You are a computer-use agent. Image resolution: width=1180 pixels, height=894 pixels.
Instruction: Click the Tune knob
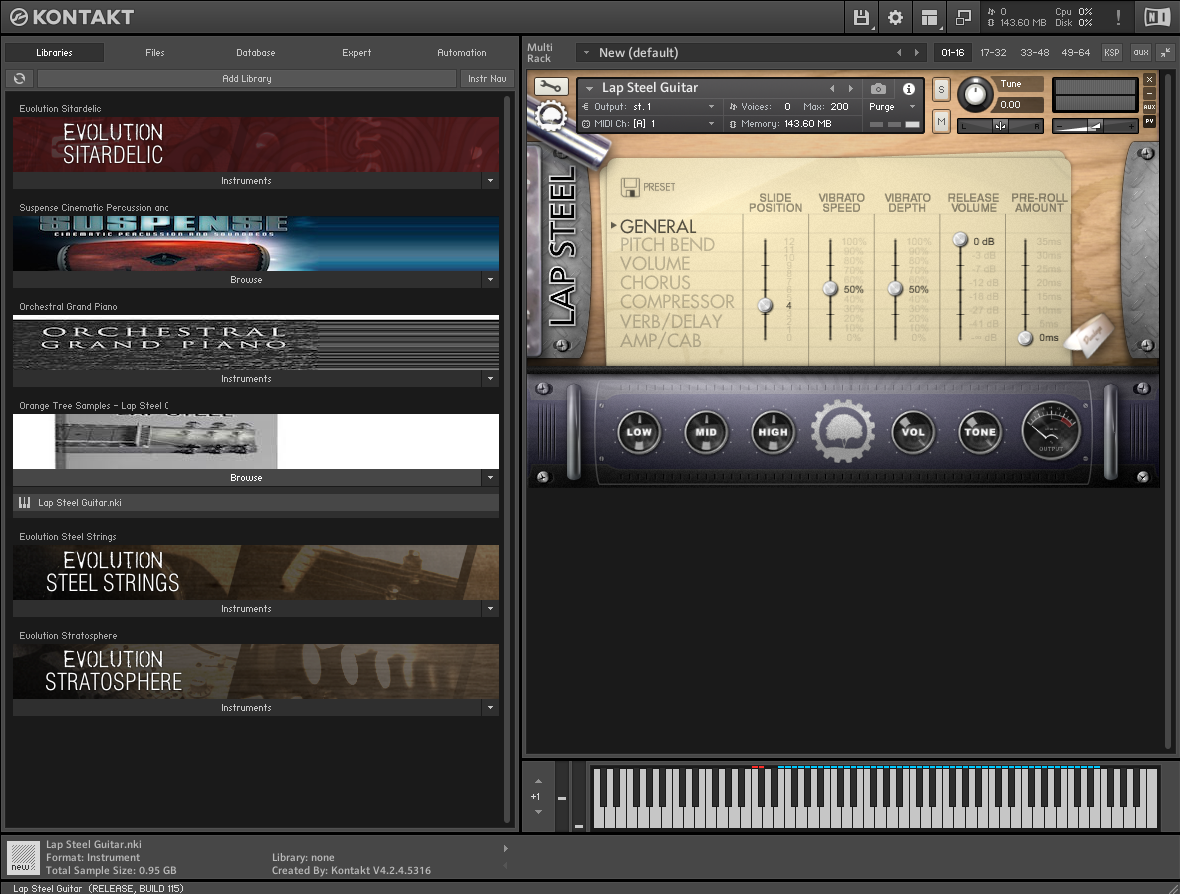click(975, 94)
